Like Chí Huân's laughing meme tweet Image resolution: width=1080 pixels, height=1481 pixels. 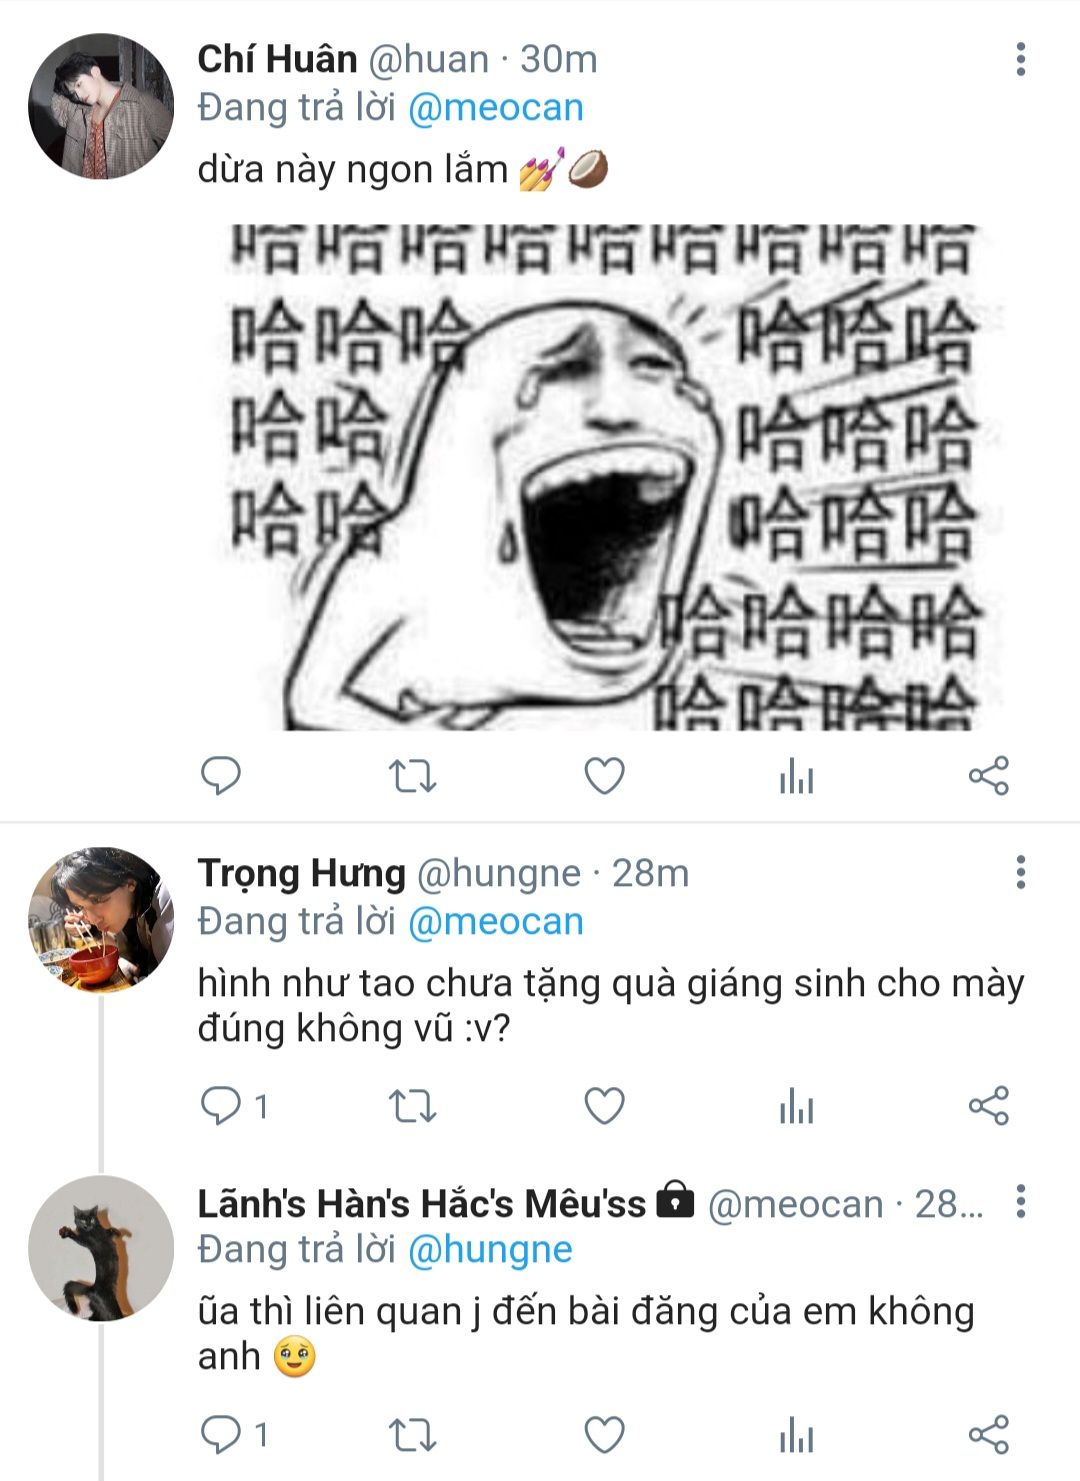pyautogui.click(x=604, y=776)
